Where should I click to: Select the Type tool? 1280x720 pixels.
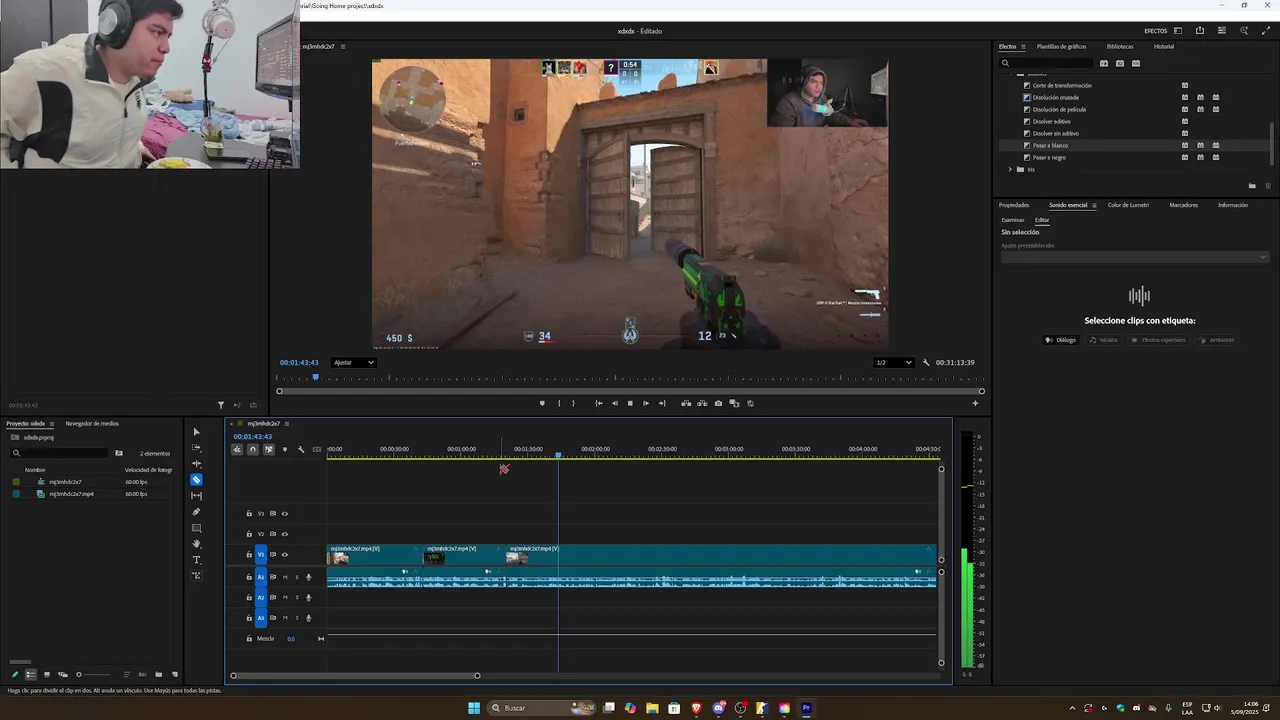[196, 560]
